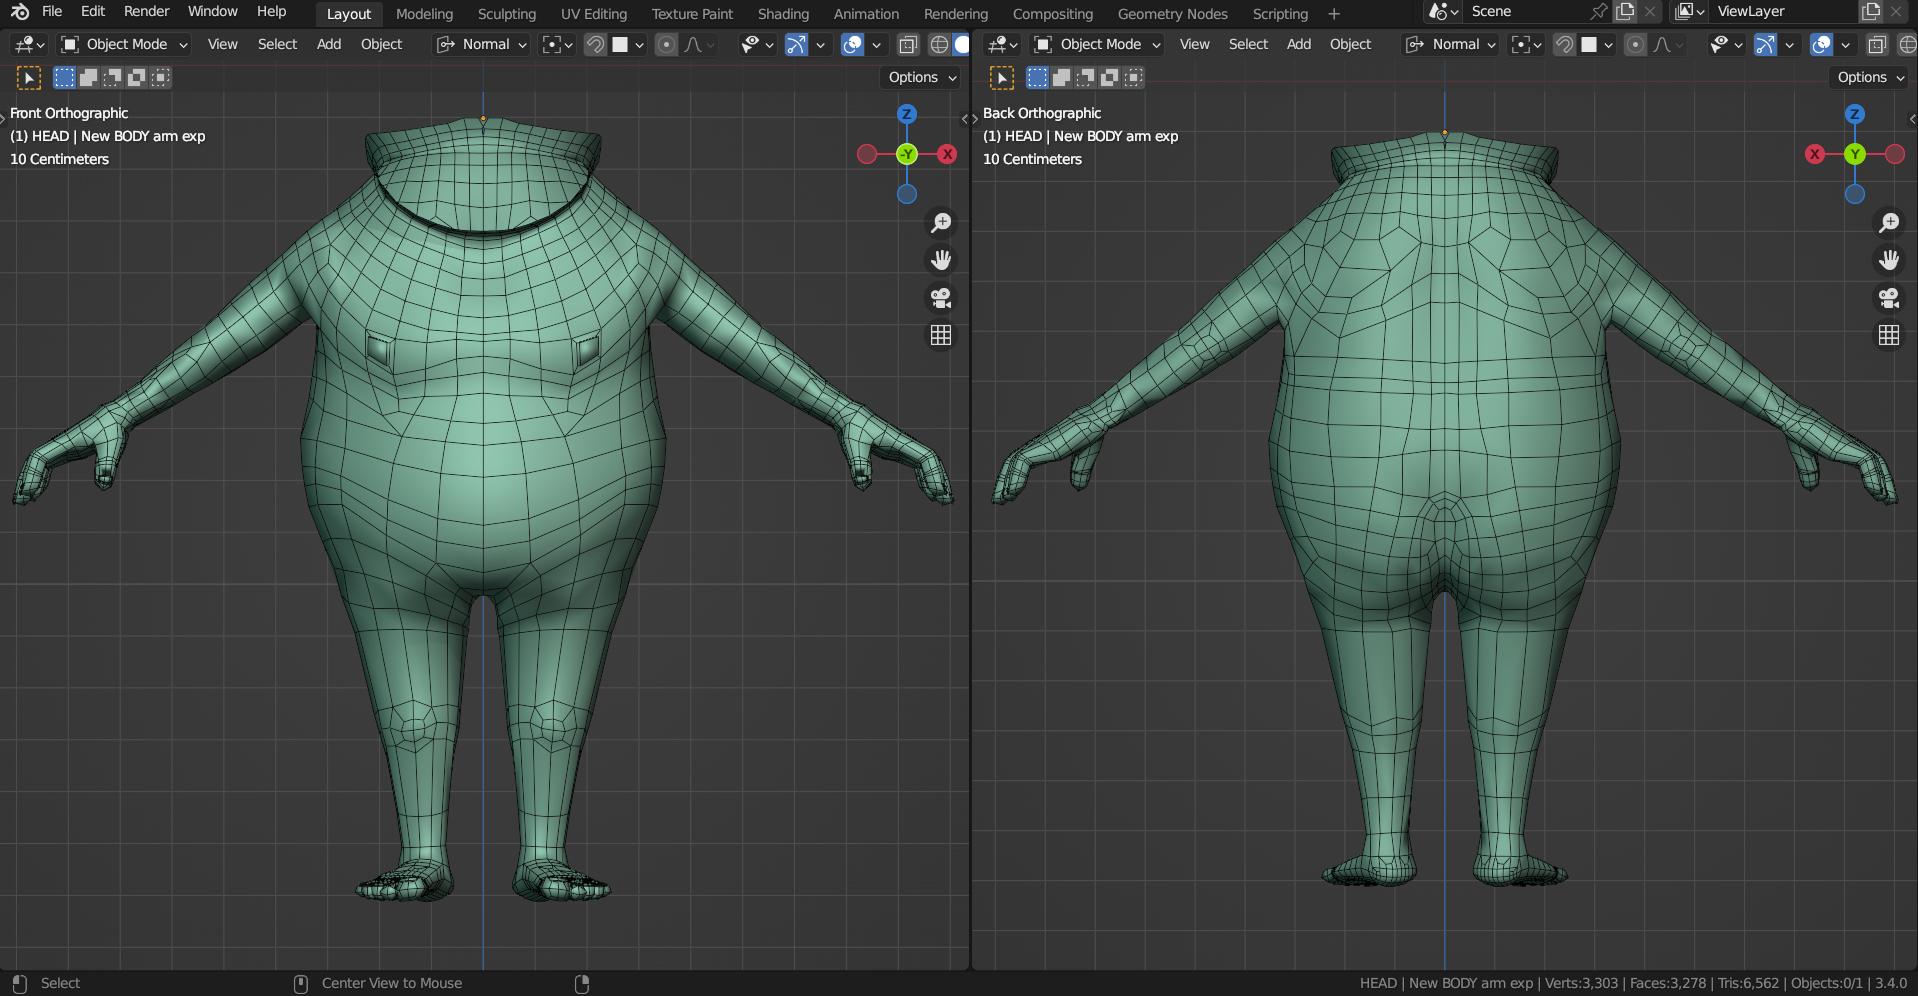
Task: Toggle X-ray in right viewport header
Action: 1877,45
